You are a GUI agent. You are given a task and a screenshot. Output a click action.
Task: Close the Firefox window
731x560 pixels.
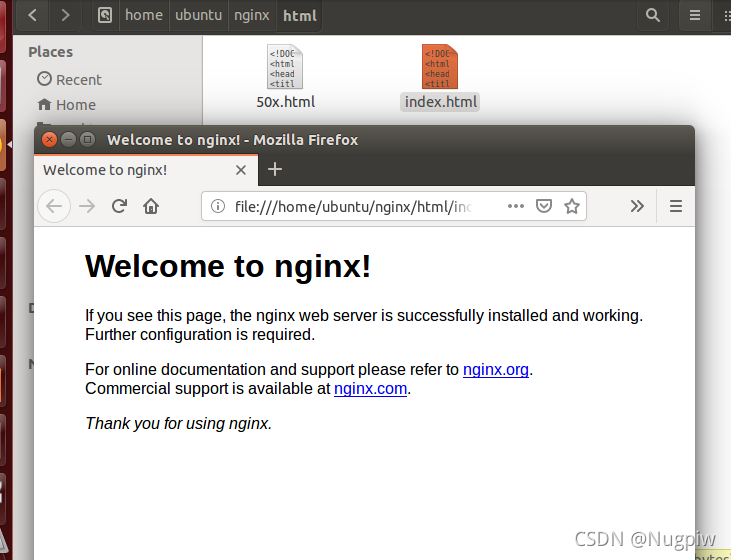[x=49, y=139]
